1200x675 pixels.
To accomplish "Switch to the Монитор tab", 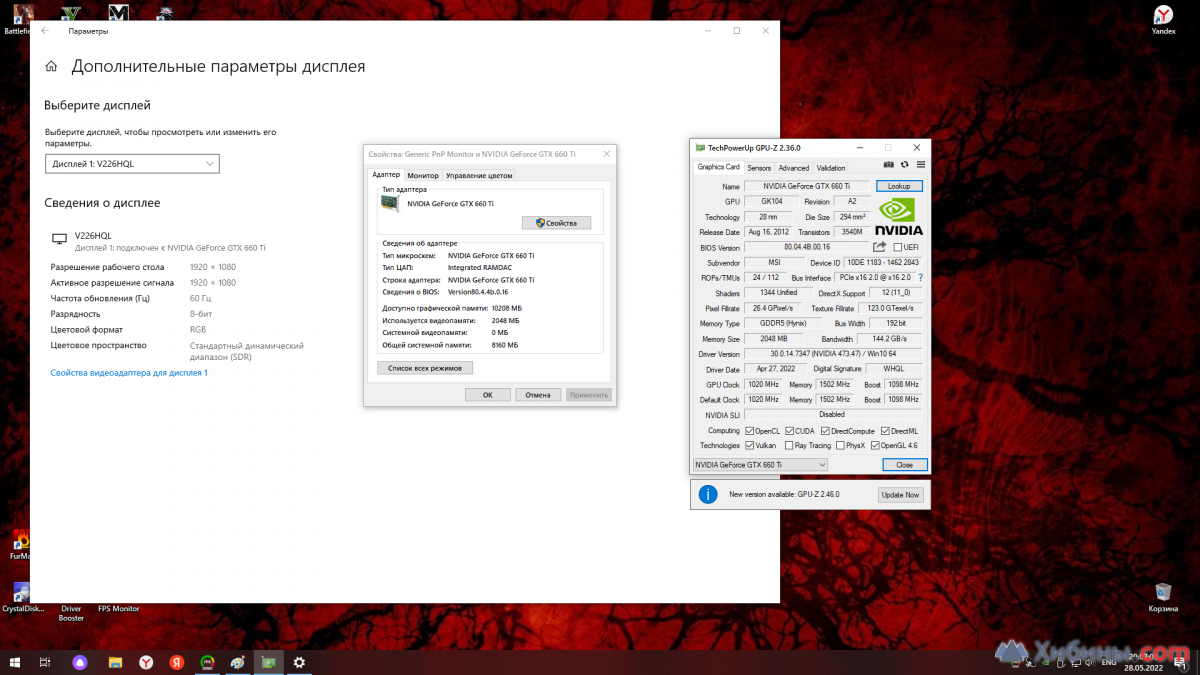I will point(423,175).
